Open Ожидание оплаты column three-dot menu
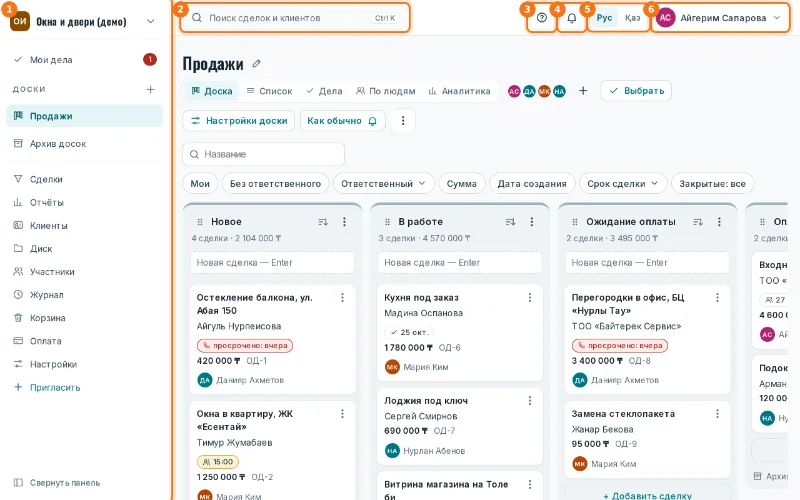The image size is (800, 500). pos(719,221)
